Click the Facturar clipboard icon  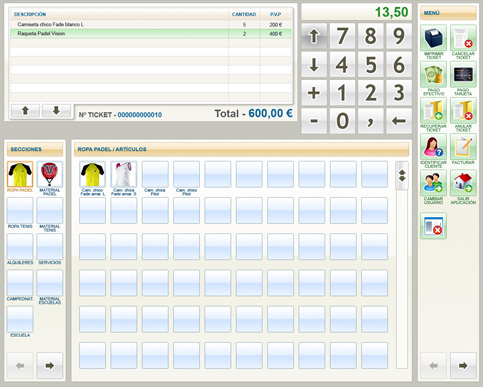[x=463, y=147]
